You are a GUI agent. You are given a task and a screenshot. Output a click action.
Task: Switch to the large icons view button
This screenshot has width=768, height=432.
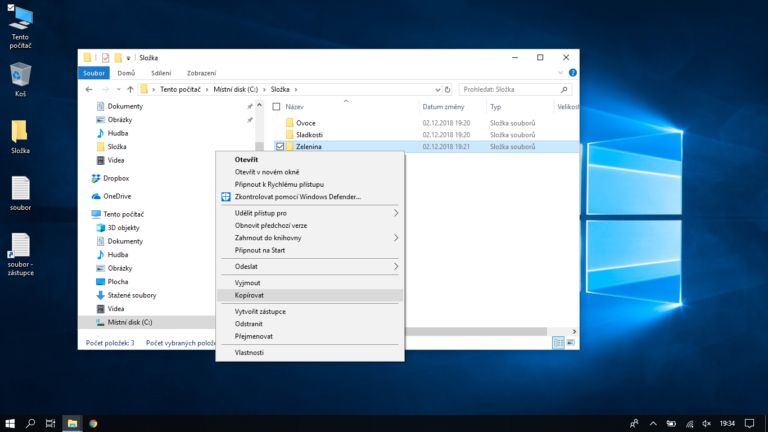click(570, 343)
